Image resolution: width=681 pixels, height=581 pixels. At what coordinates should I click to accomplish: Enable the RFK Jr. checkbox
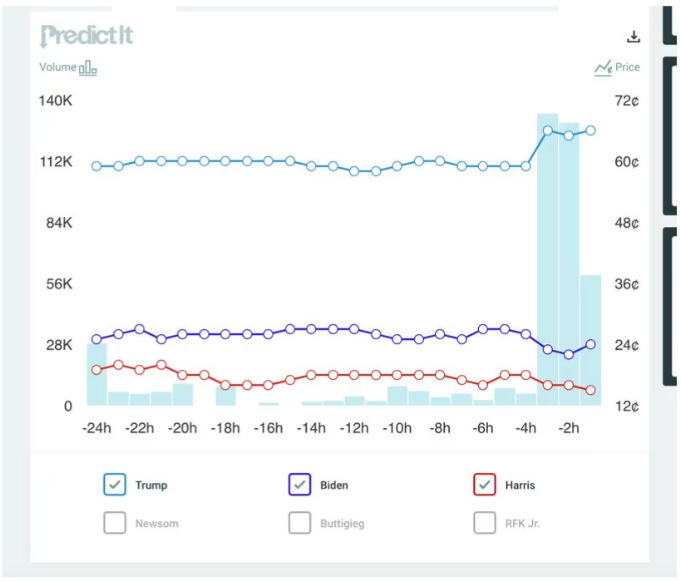coord(485,523)
